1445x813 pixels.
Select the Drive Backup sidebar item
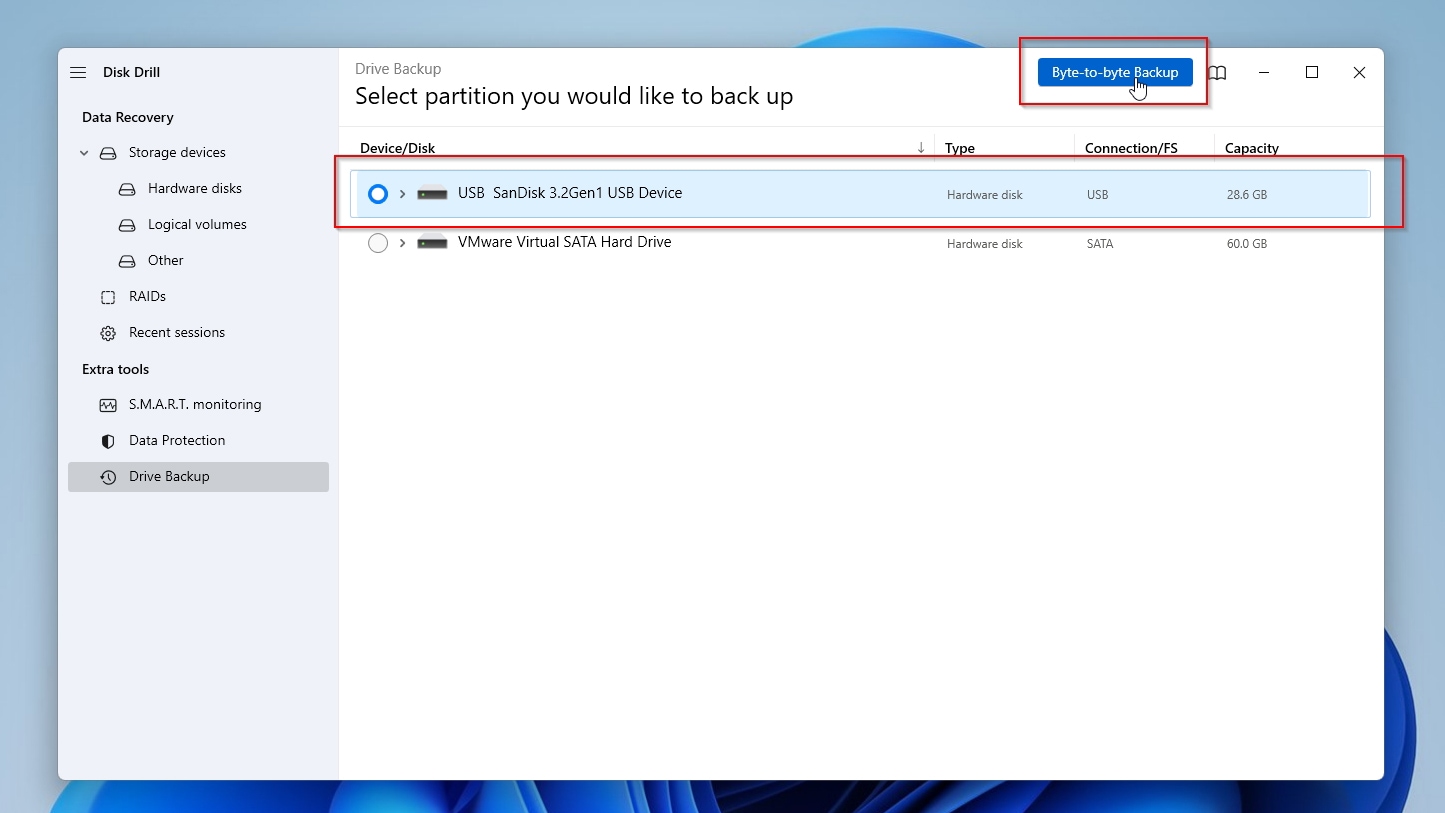(x=198, y=477)
